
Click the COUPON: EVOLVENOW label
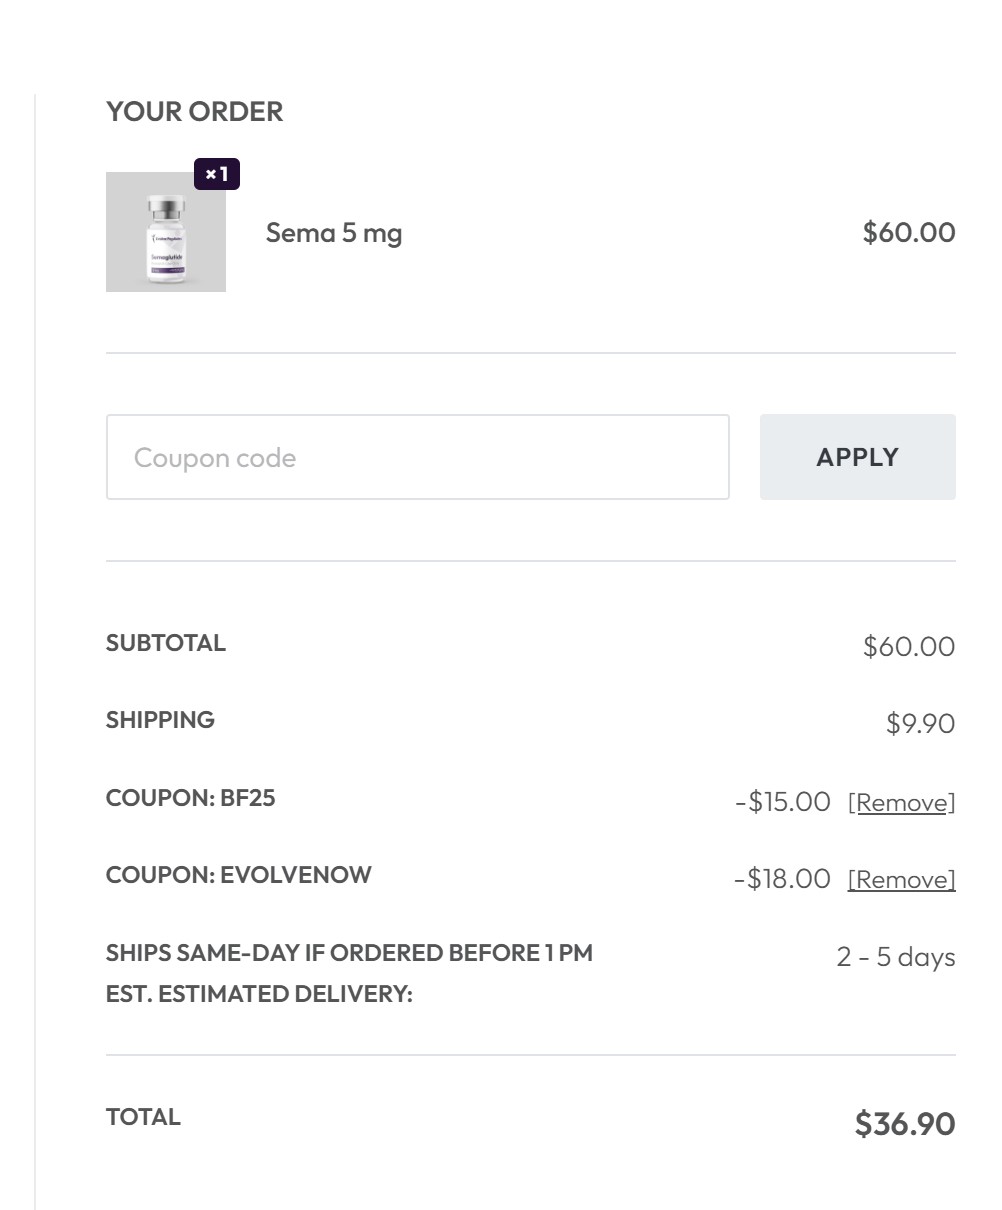coord(238,875)
